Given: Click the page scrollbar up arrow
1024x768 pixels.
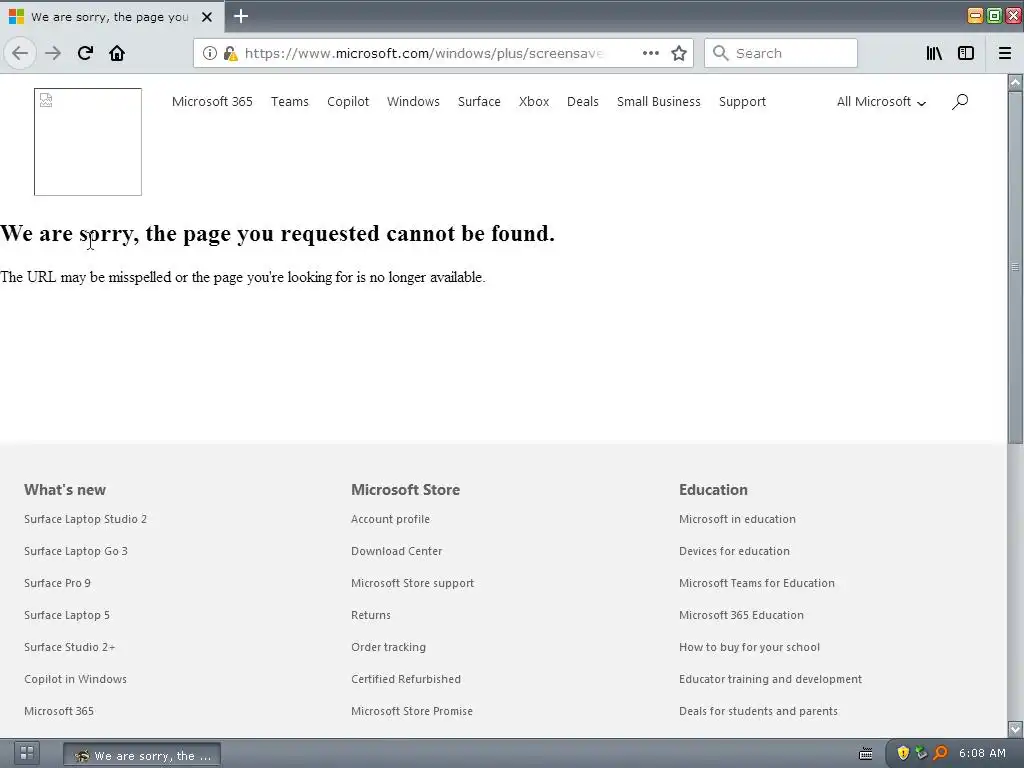Looking at the screenshot, I should point(1015,82).
